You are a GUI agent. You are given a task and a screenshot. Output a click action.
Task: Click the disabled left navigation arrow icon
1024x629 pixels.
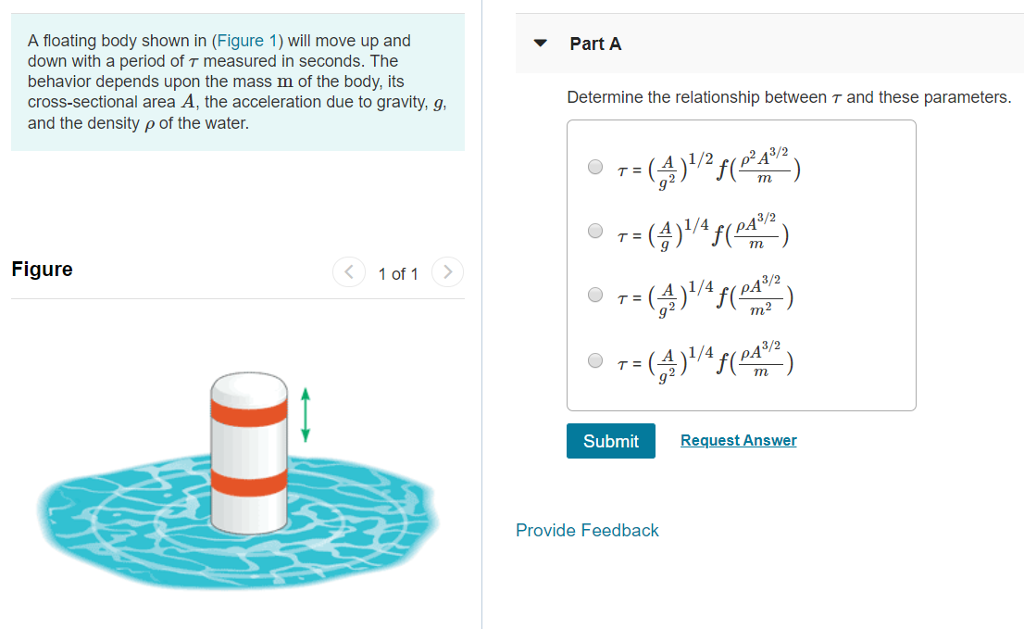349,271
